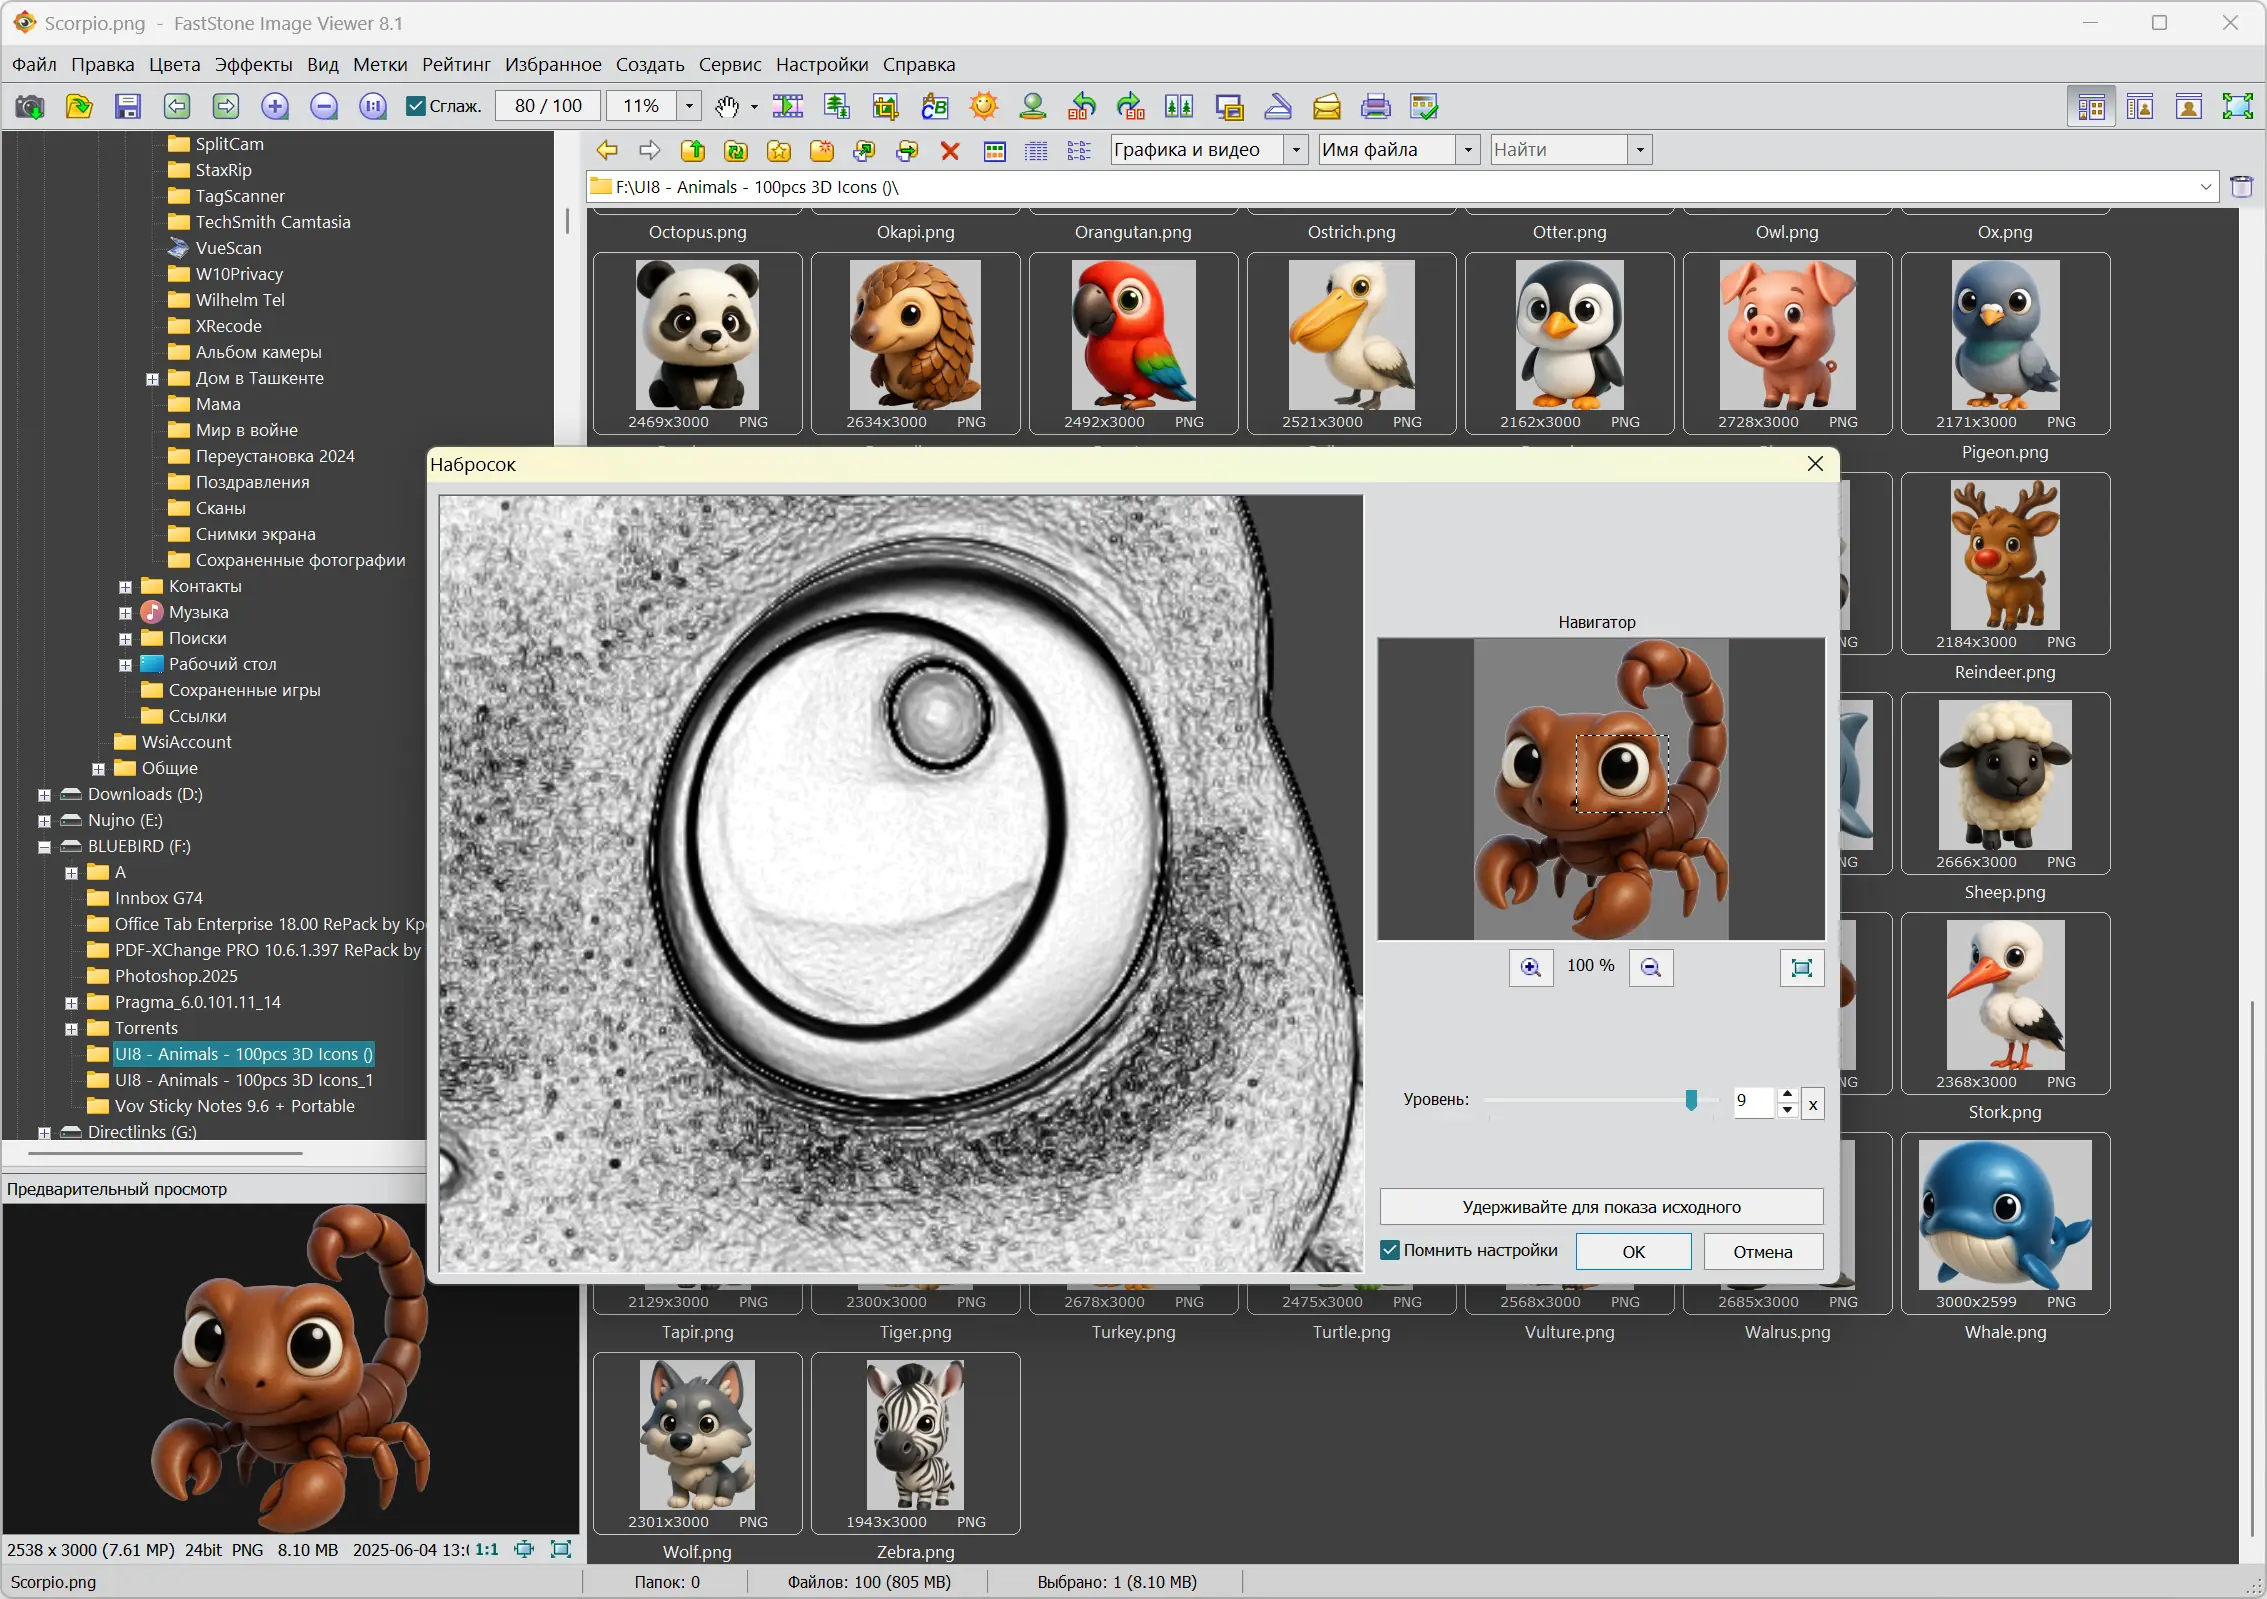Open the zoom percentage dropdown
The image size is (2267, 1599).
(x=688, y=106)
